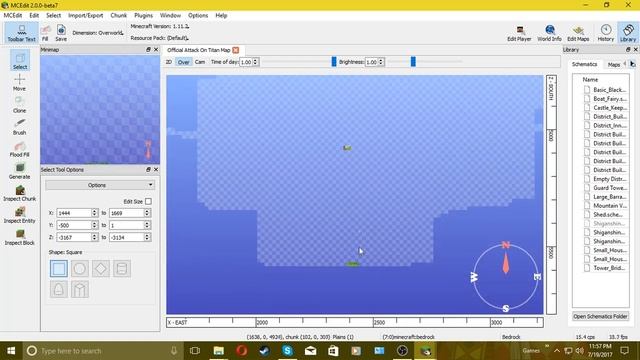Screen dimensions: 640x360
Task: Open the Resource Pack dropdown
Action: click(x=160, y=38)
